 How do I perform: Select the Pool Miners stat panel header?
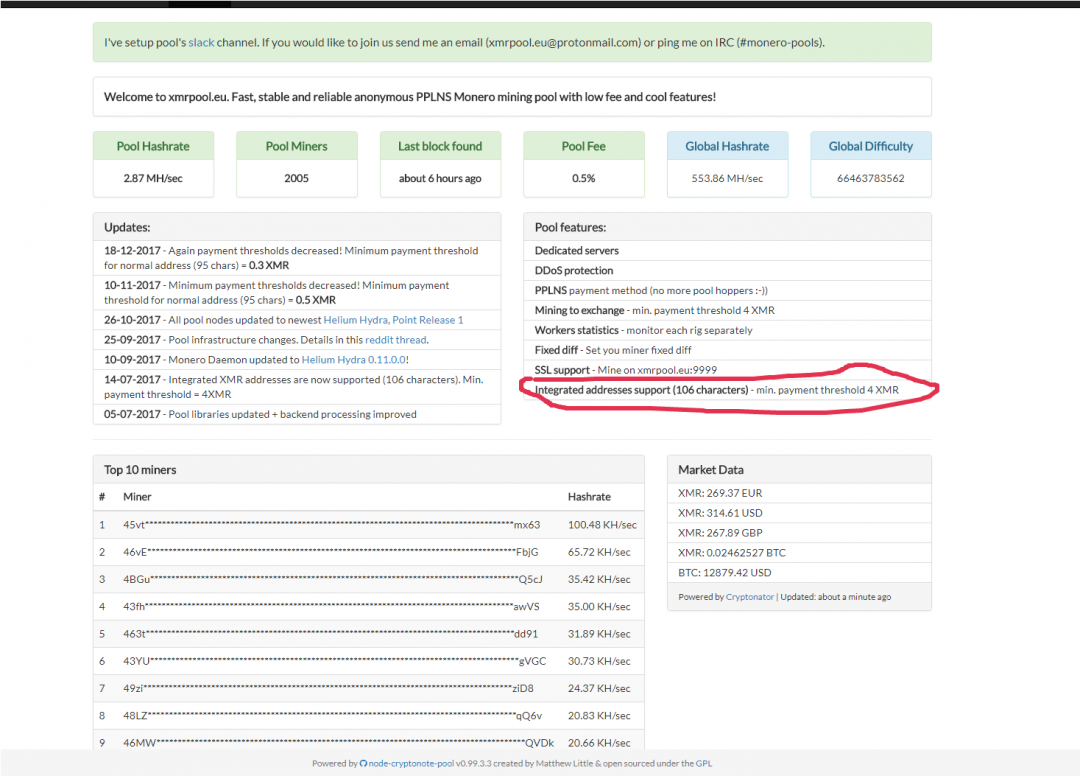coord(296,146)
